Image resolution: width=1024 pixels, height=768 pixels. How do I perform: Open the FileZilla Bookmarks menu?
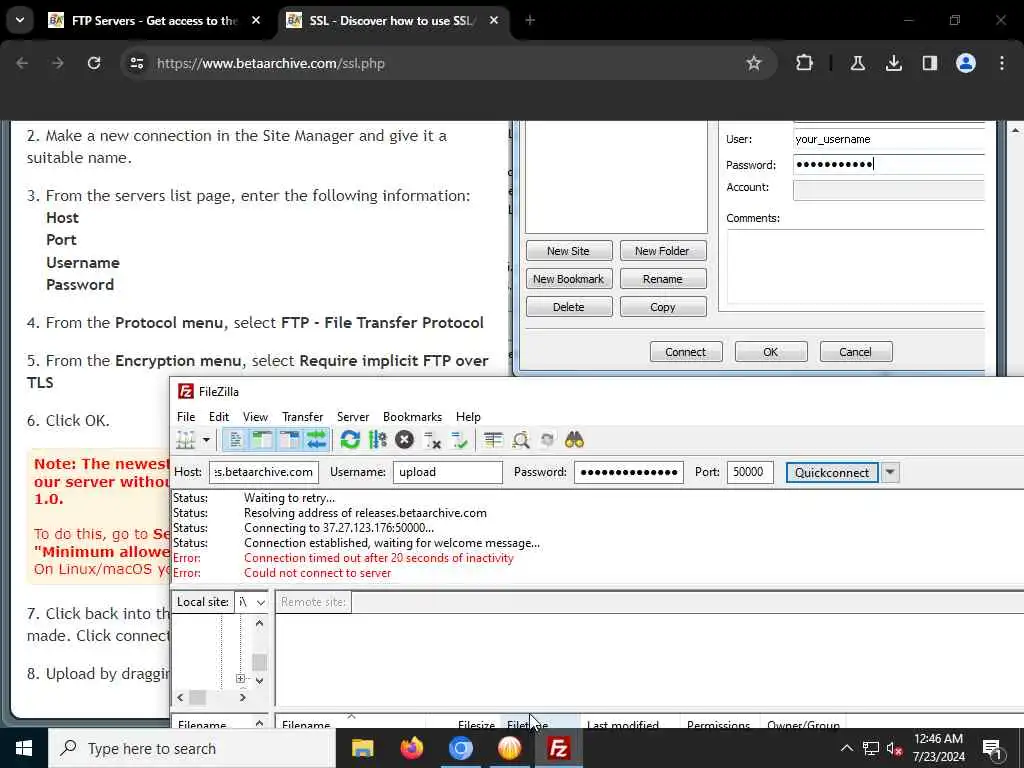tap(413, 417)
